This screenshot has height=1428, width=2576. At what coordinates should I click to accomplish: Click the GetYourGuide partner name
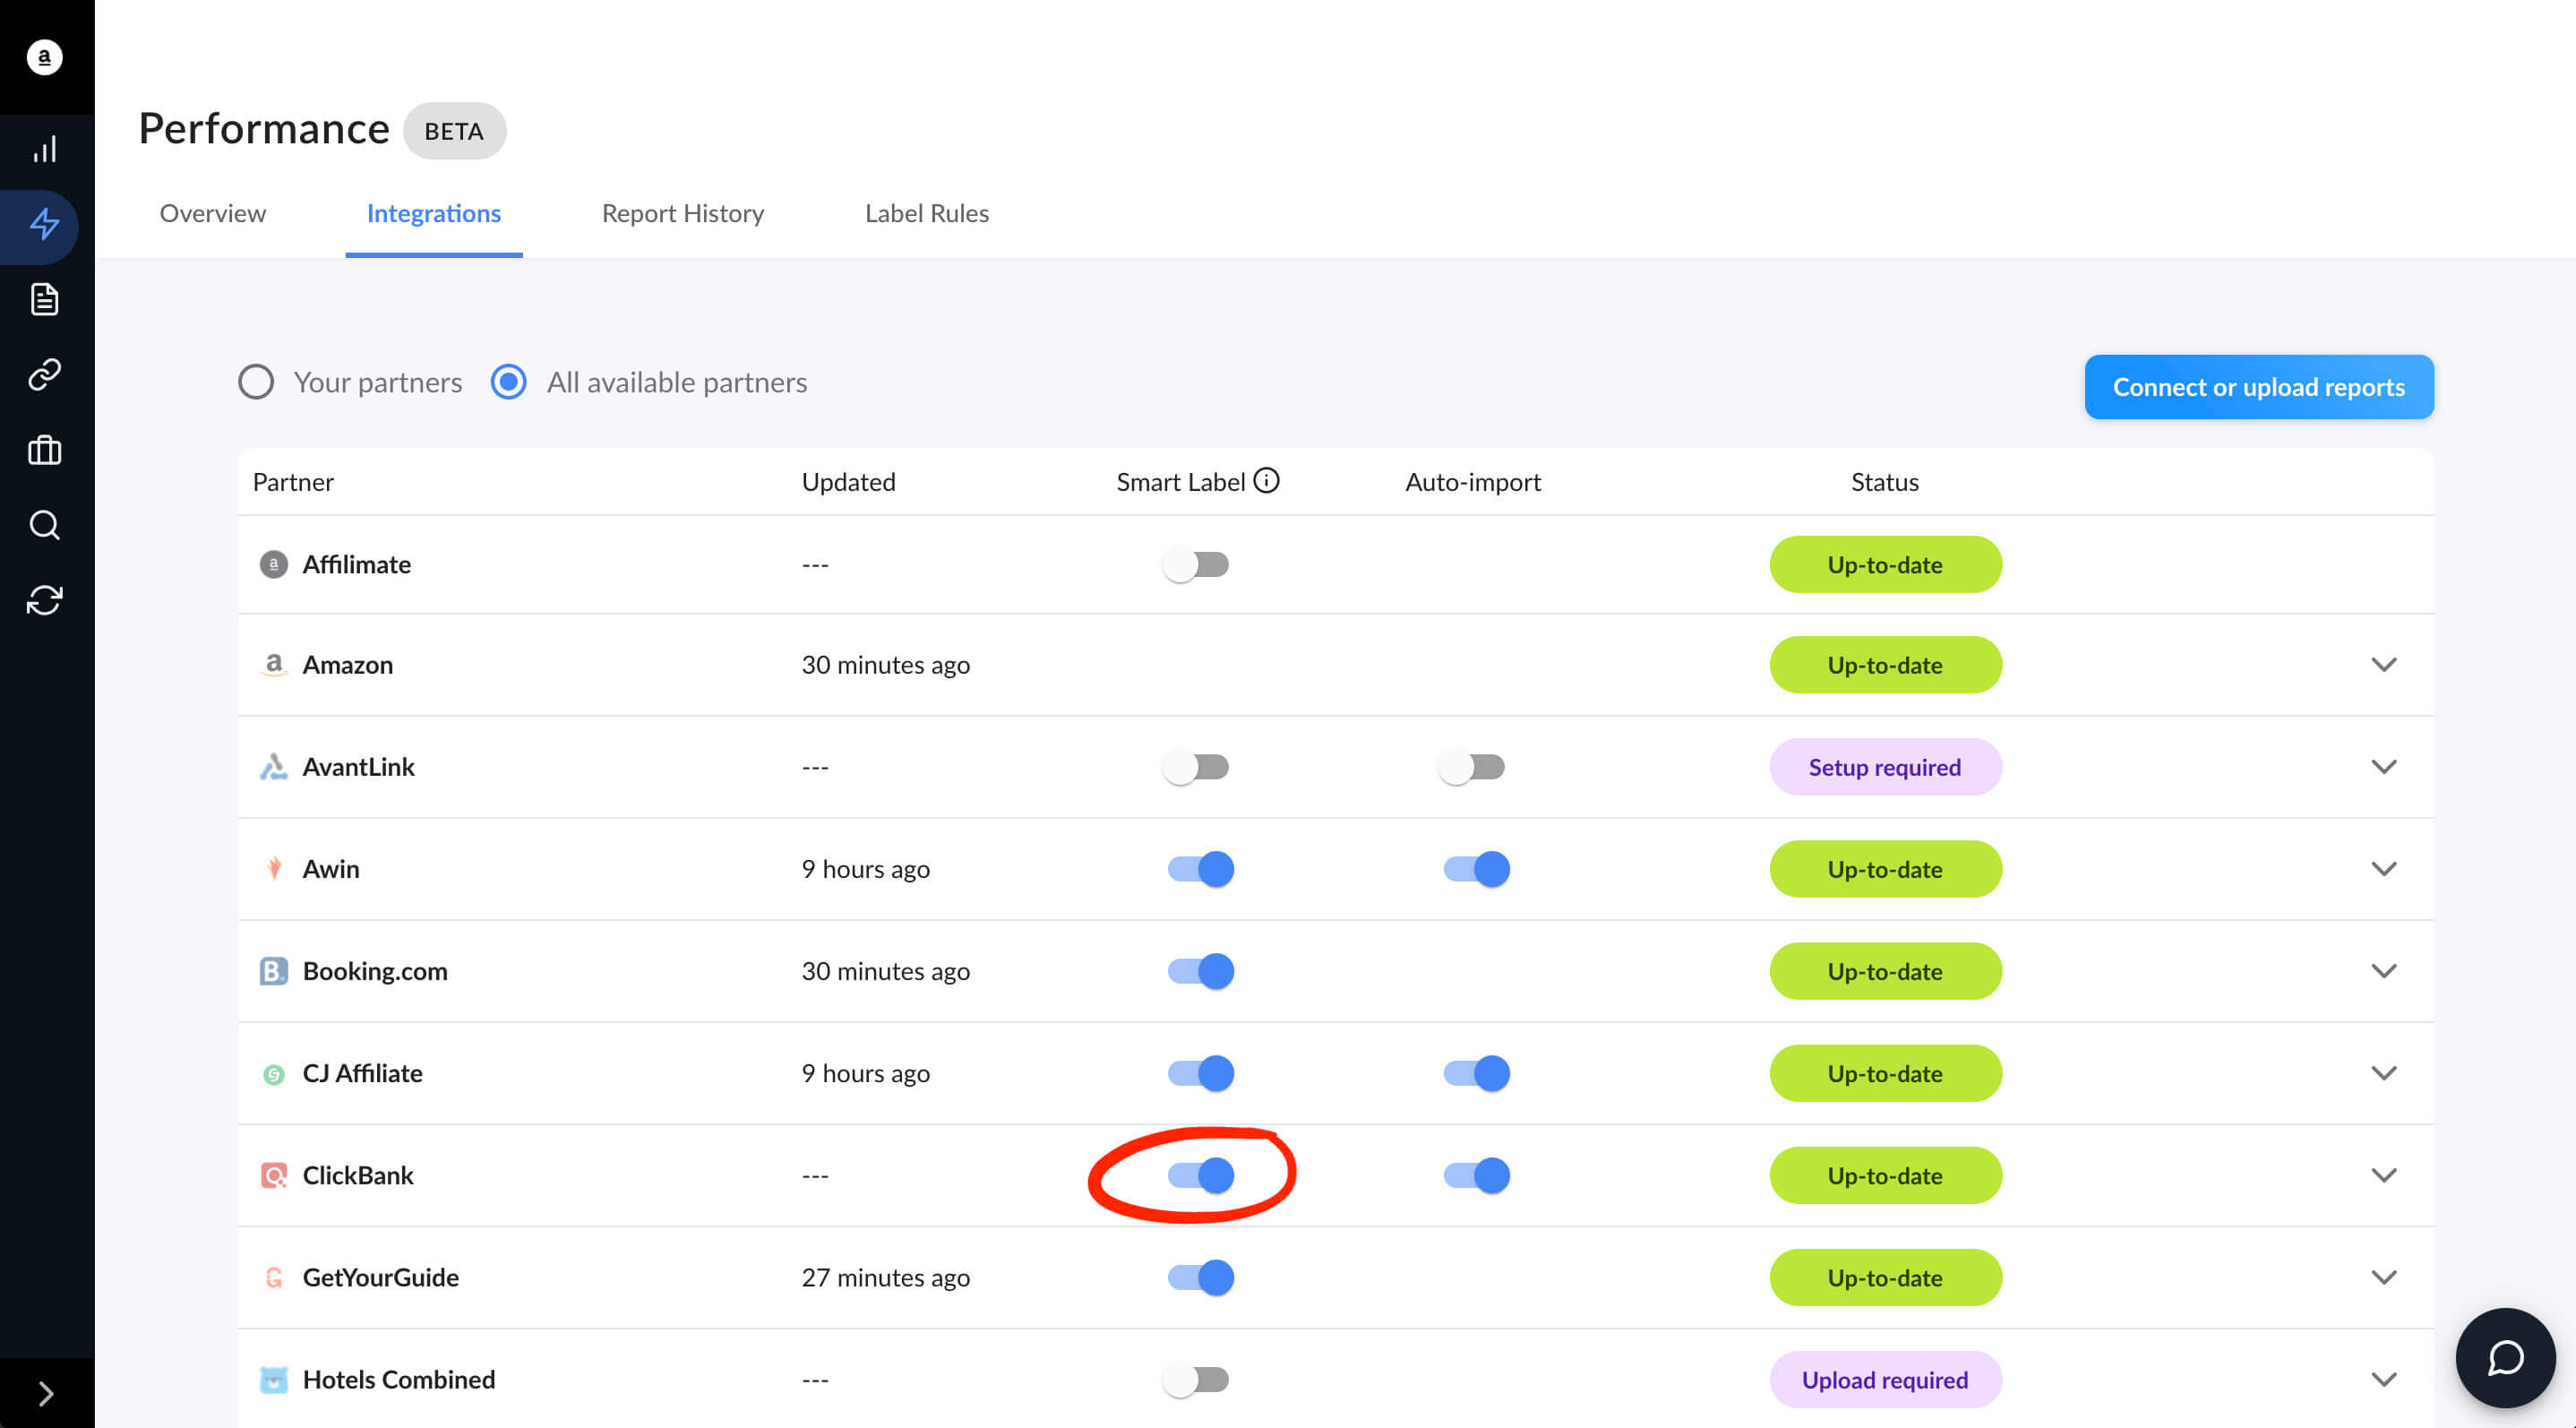[x=380, y=1277]
